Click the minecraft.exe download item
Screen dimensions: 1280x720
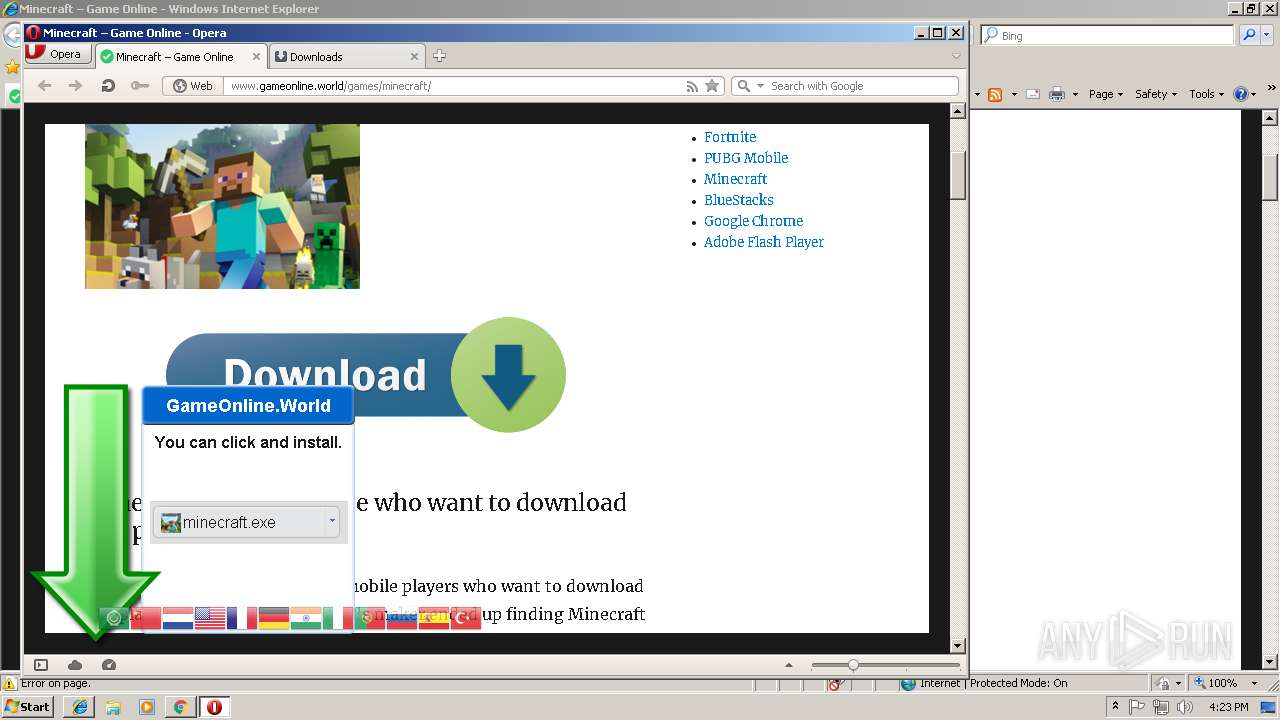coord(246,522)
